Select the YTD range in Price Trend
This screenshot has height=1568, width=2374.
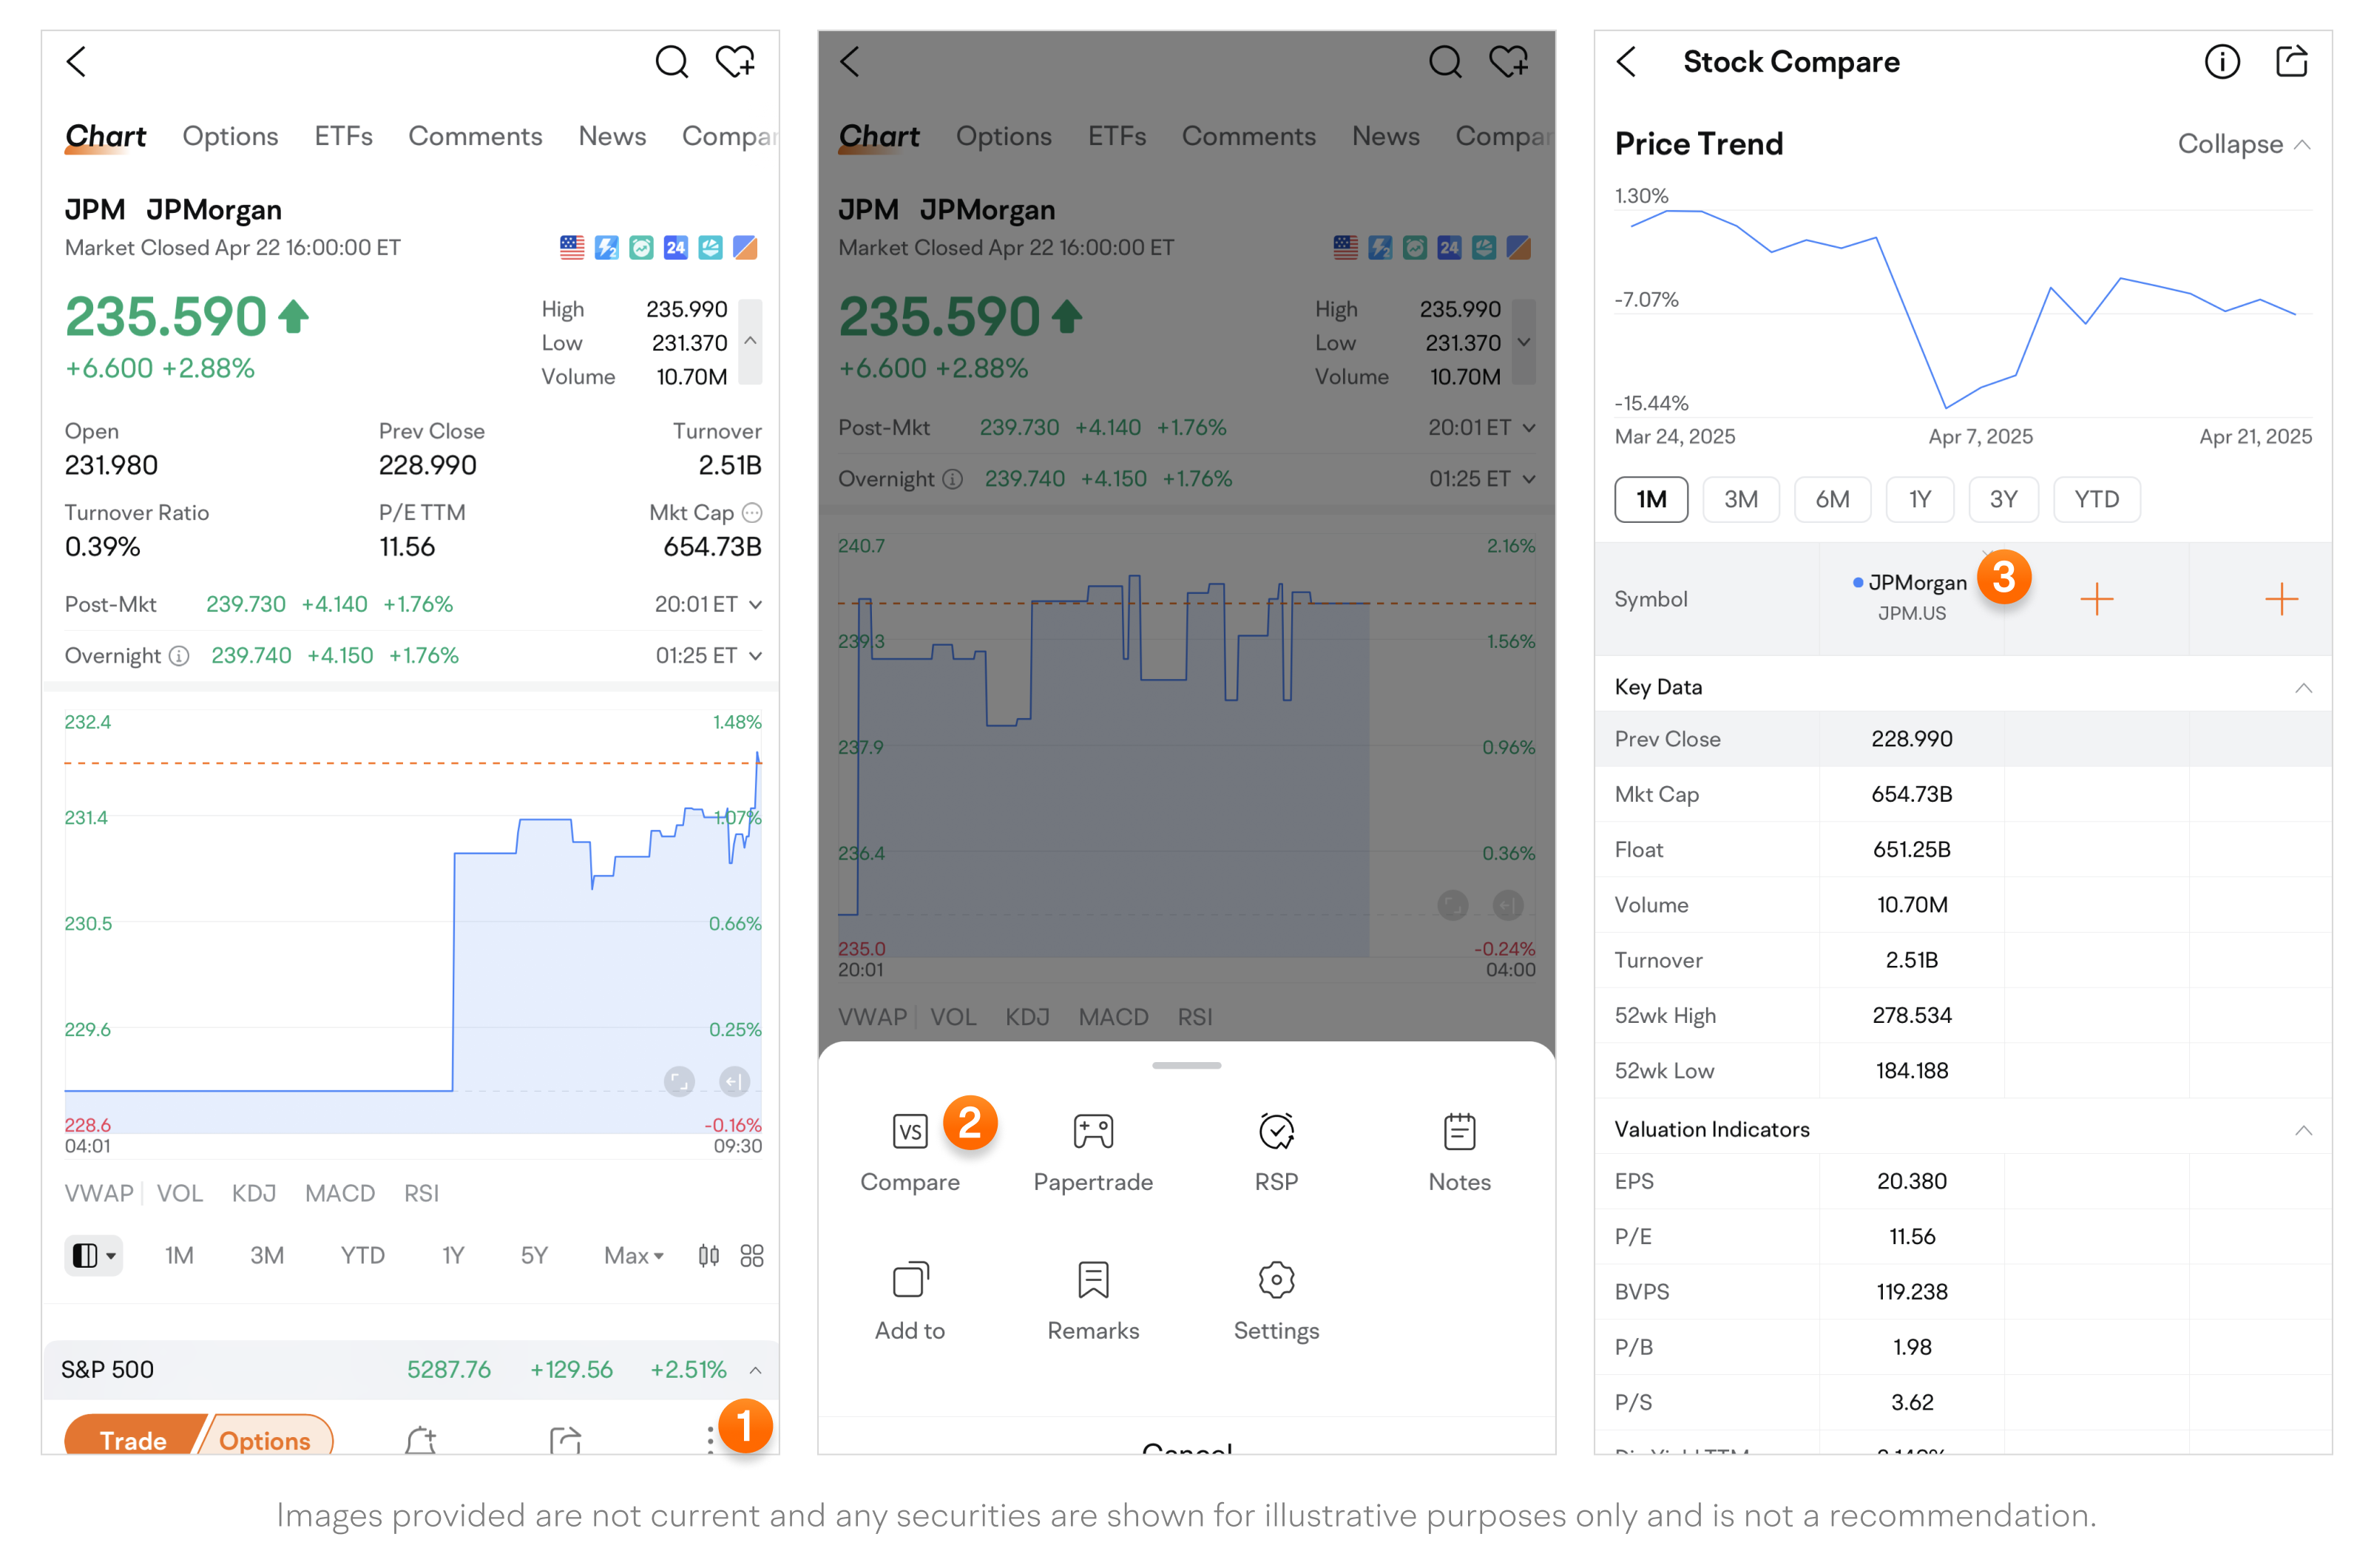[x=2096, y=499]
